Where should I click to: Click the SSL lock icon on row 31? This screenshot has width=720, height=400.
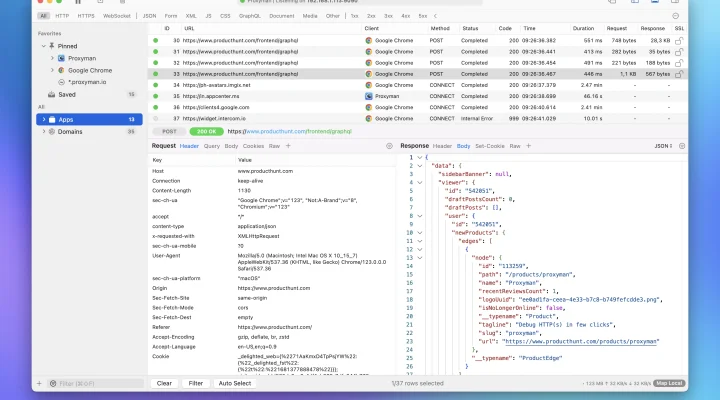pos(679,51)
